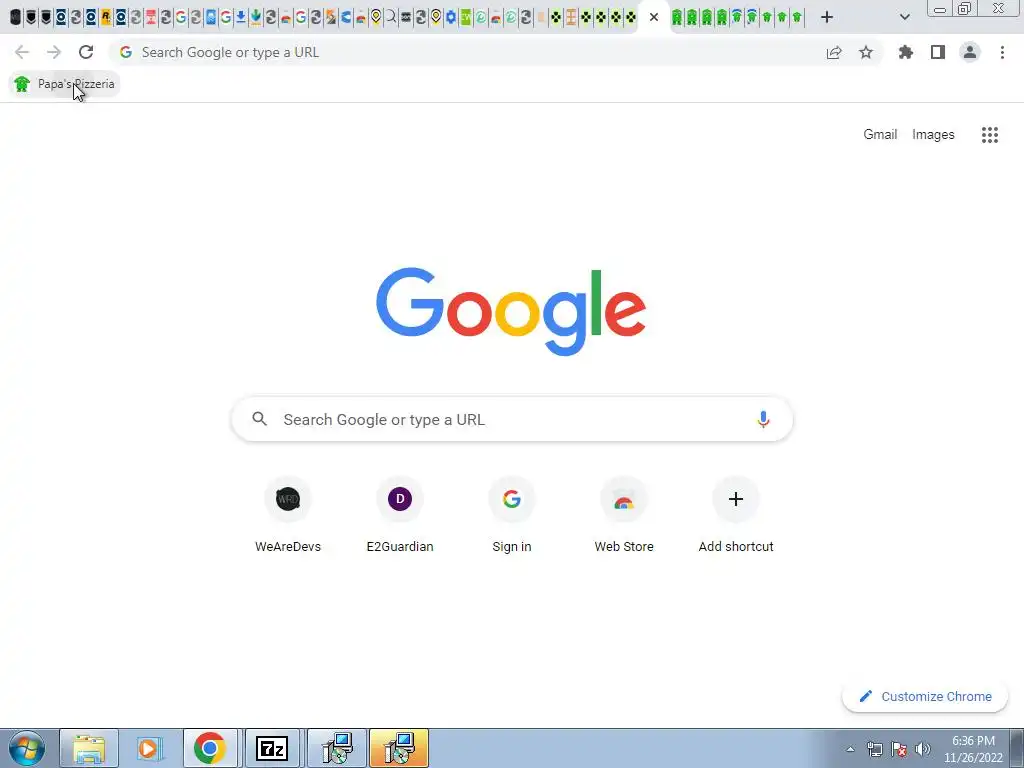
Task: Open the Chrome three-dot menu
Action: pos(1002,52)
